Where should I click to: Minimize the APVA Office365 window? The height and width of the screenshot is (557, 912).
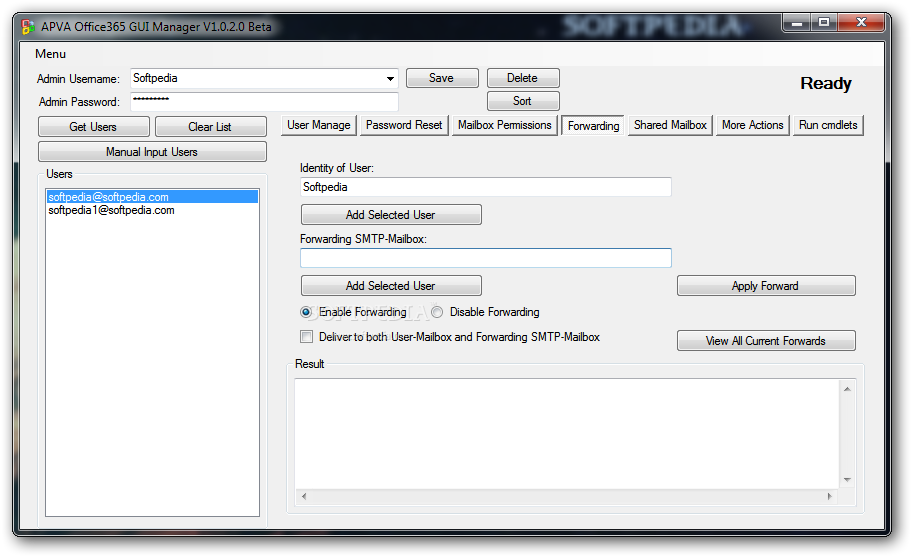pyautogui.click(x=797, y=23)
